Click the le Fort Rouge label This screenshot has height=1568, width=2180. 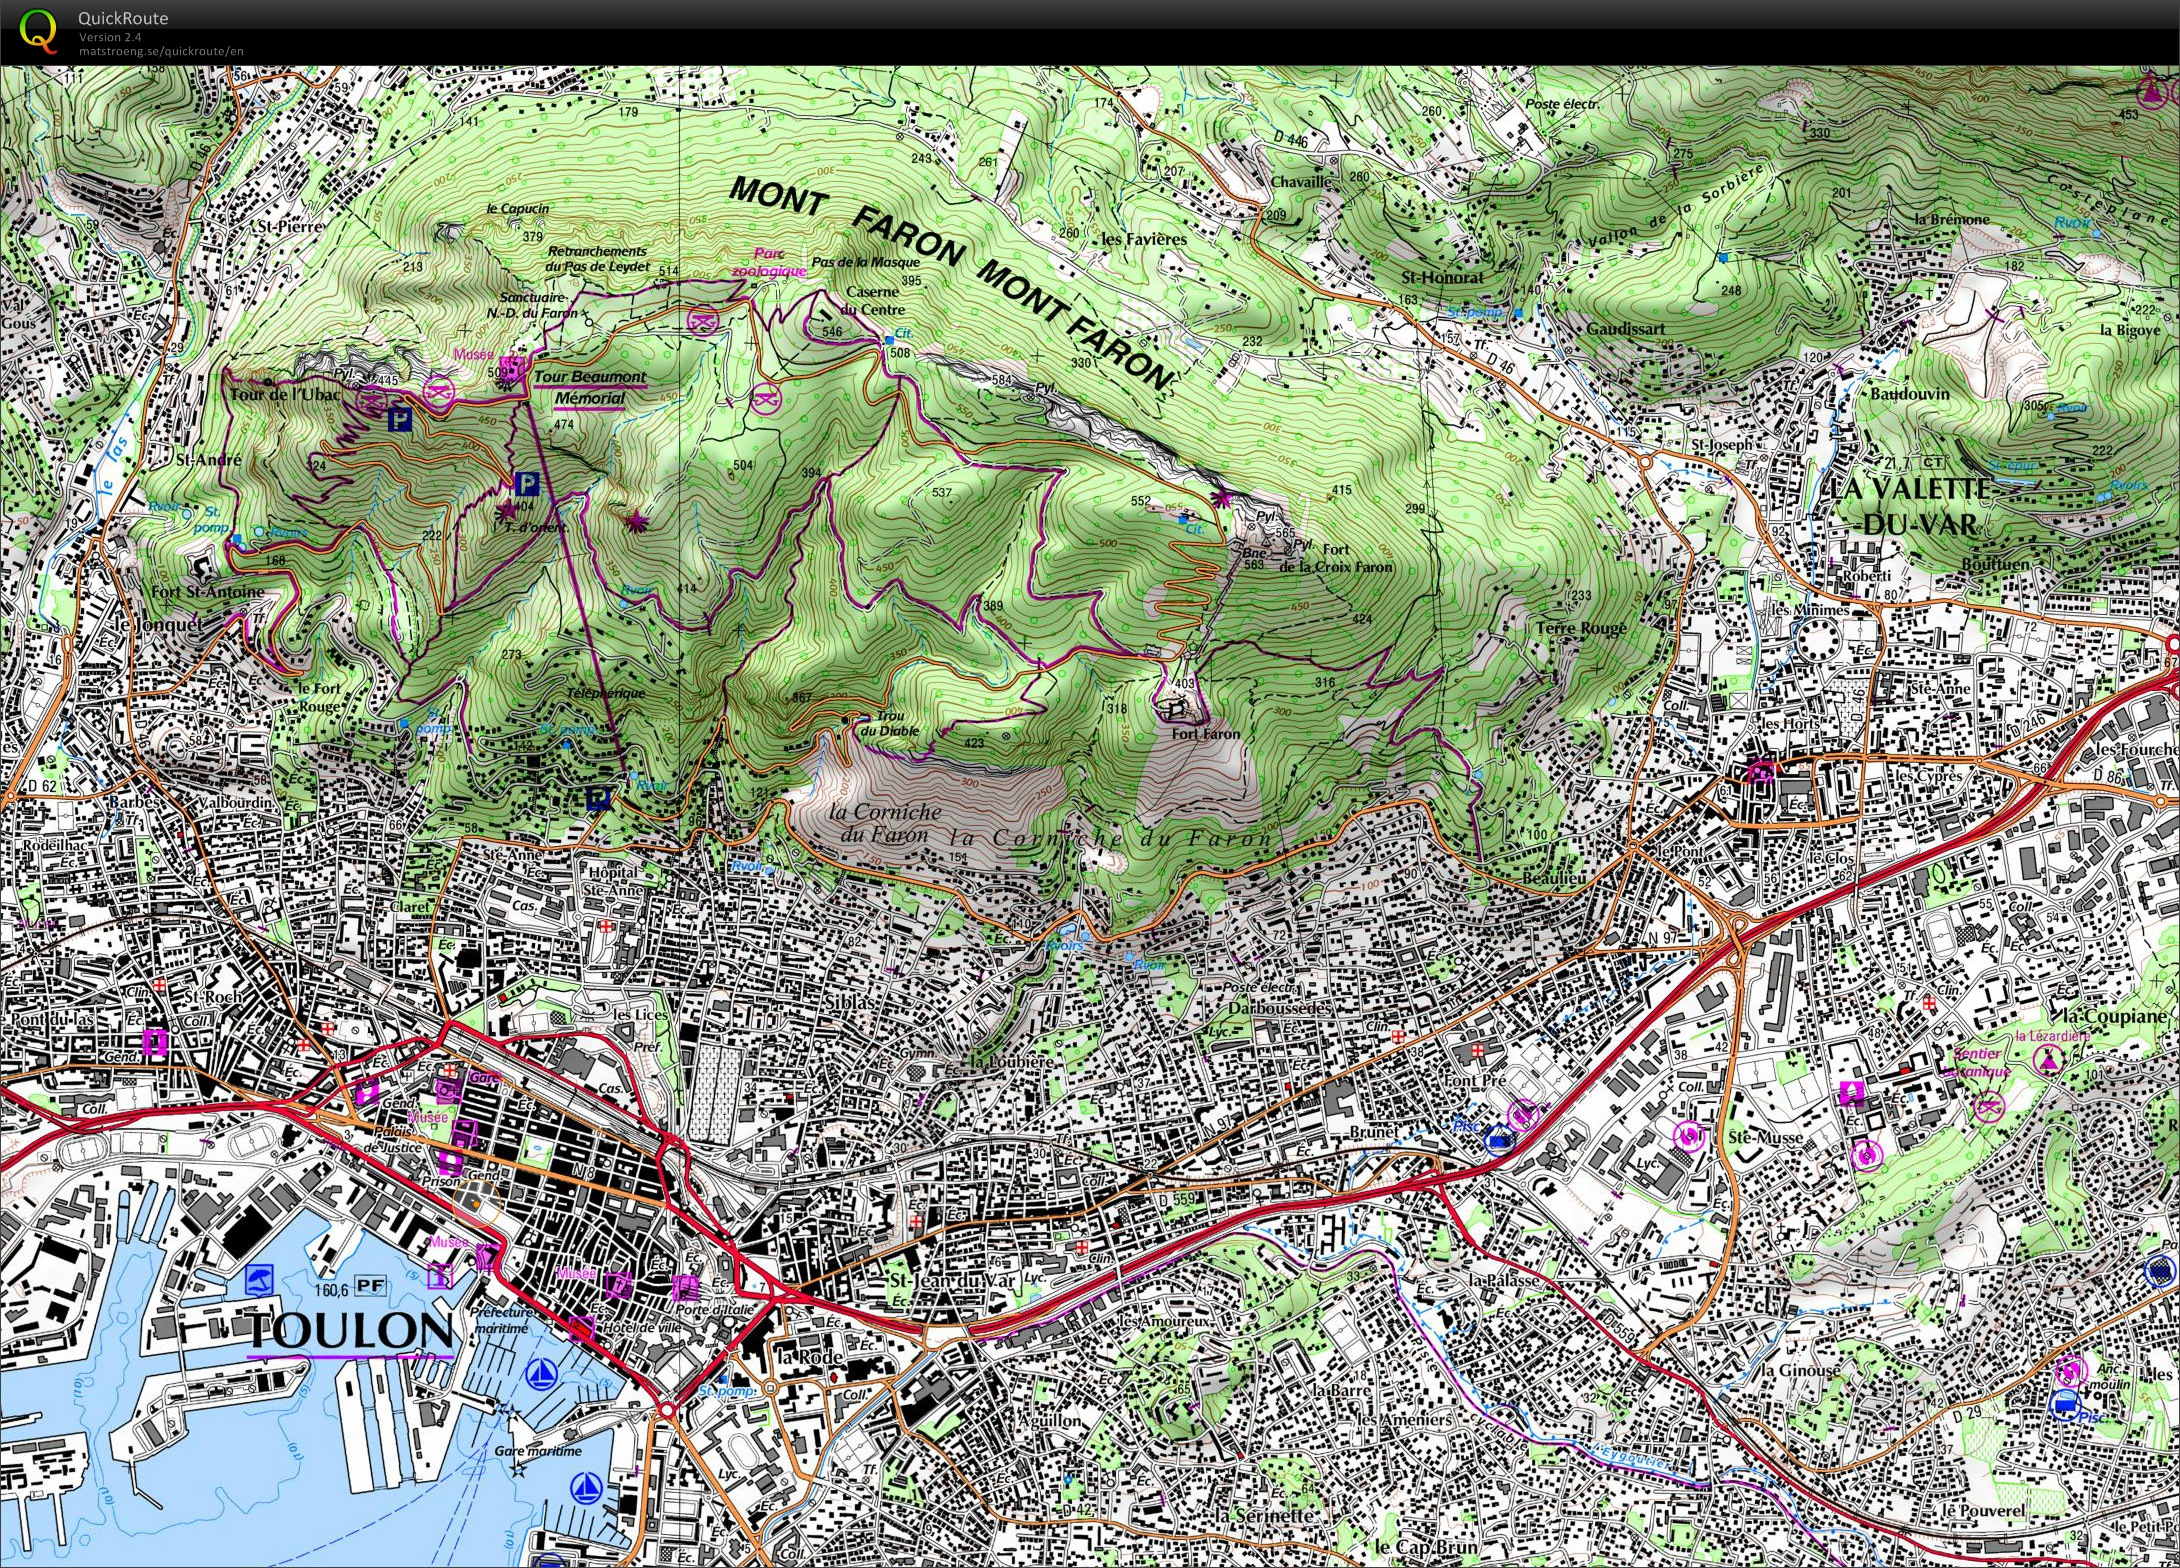(319, 697)
